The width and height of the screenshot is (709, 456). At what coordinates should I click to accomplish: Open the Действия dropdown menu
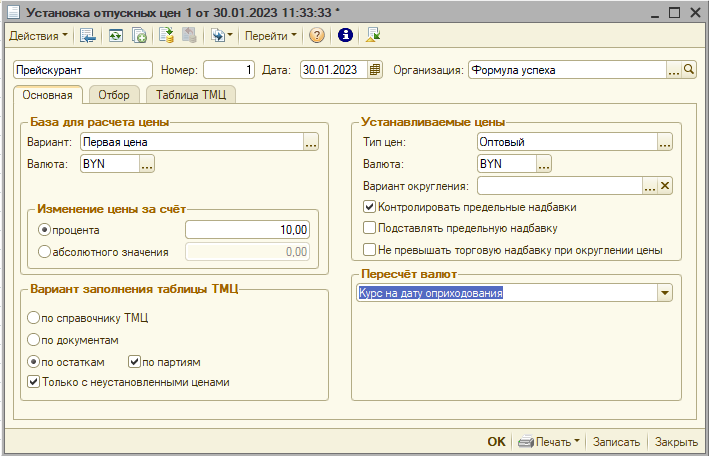(38, 35)
